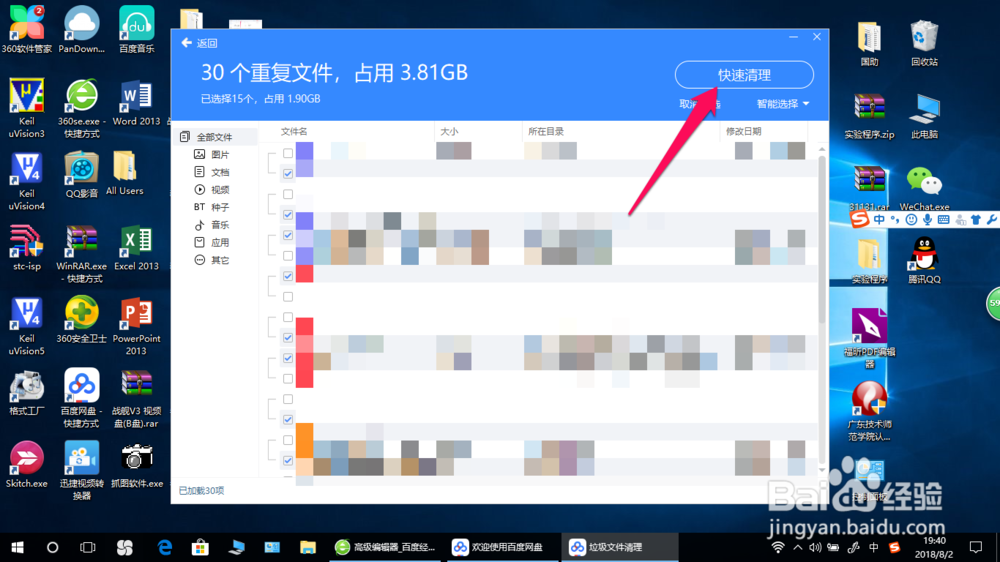Open 百度音乐 desktop icon
The image size is (1000, 562).
(136, 30)
